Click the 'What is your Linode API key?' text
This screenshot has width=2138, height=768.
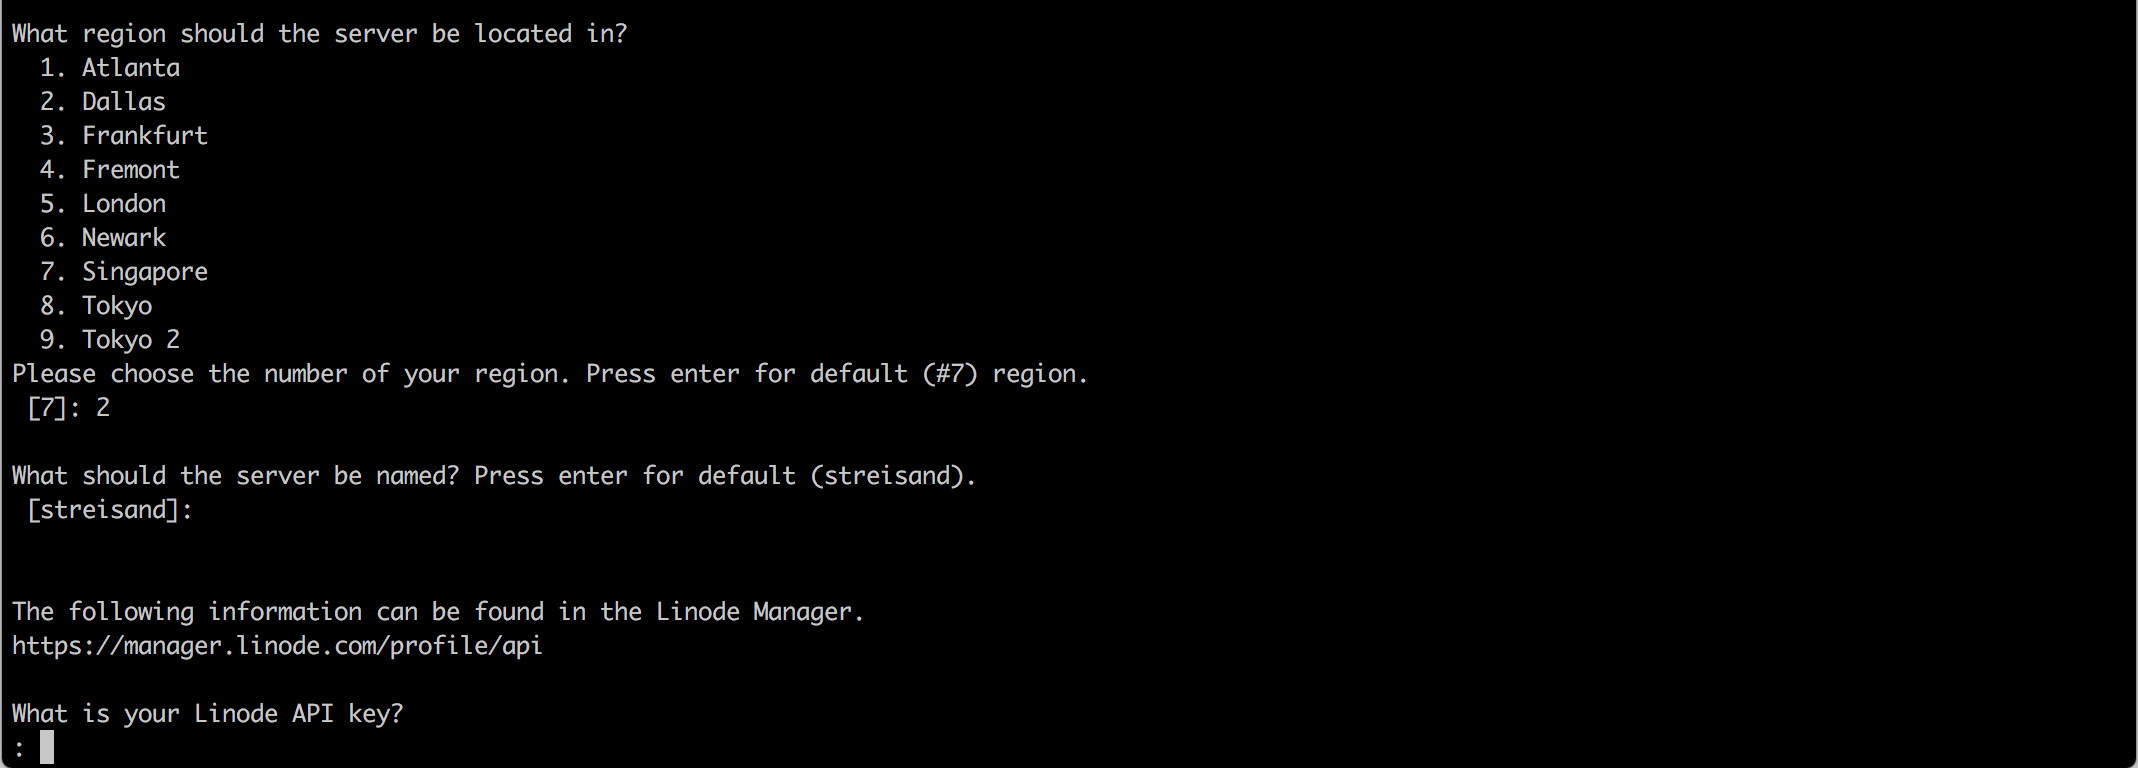207,714
